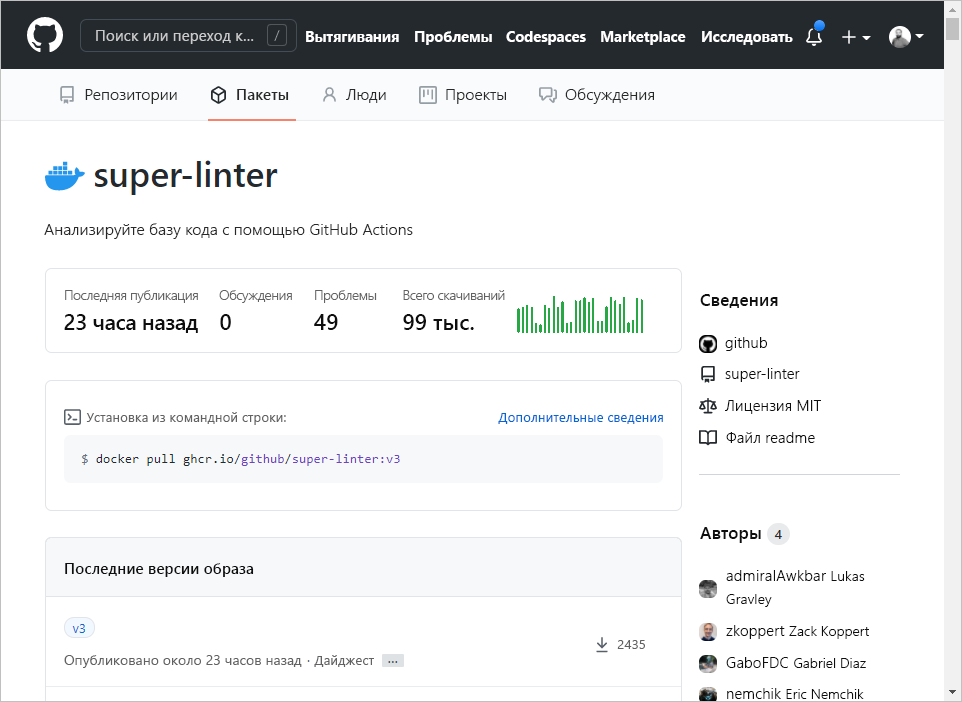Click the repository icon beside super-linter
This screenshot has height=702, width=962.
(x=708, y=374)
